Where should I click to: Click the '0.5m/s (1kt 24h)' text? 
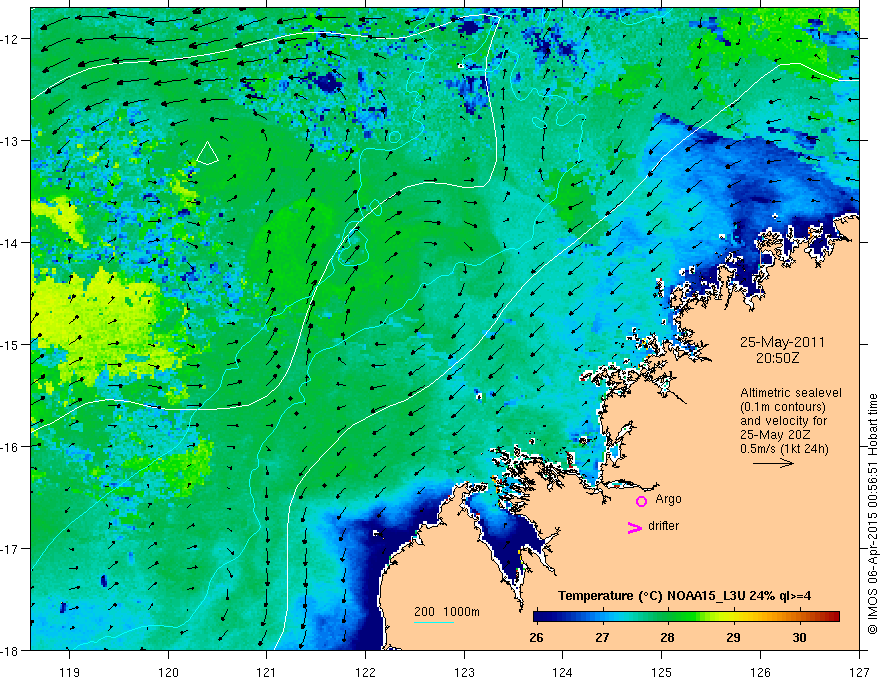[x=784, y=449]
